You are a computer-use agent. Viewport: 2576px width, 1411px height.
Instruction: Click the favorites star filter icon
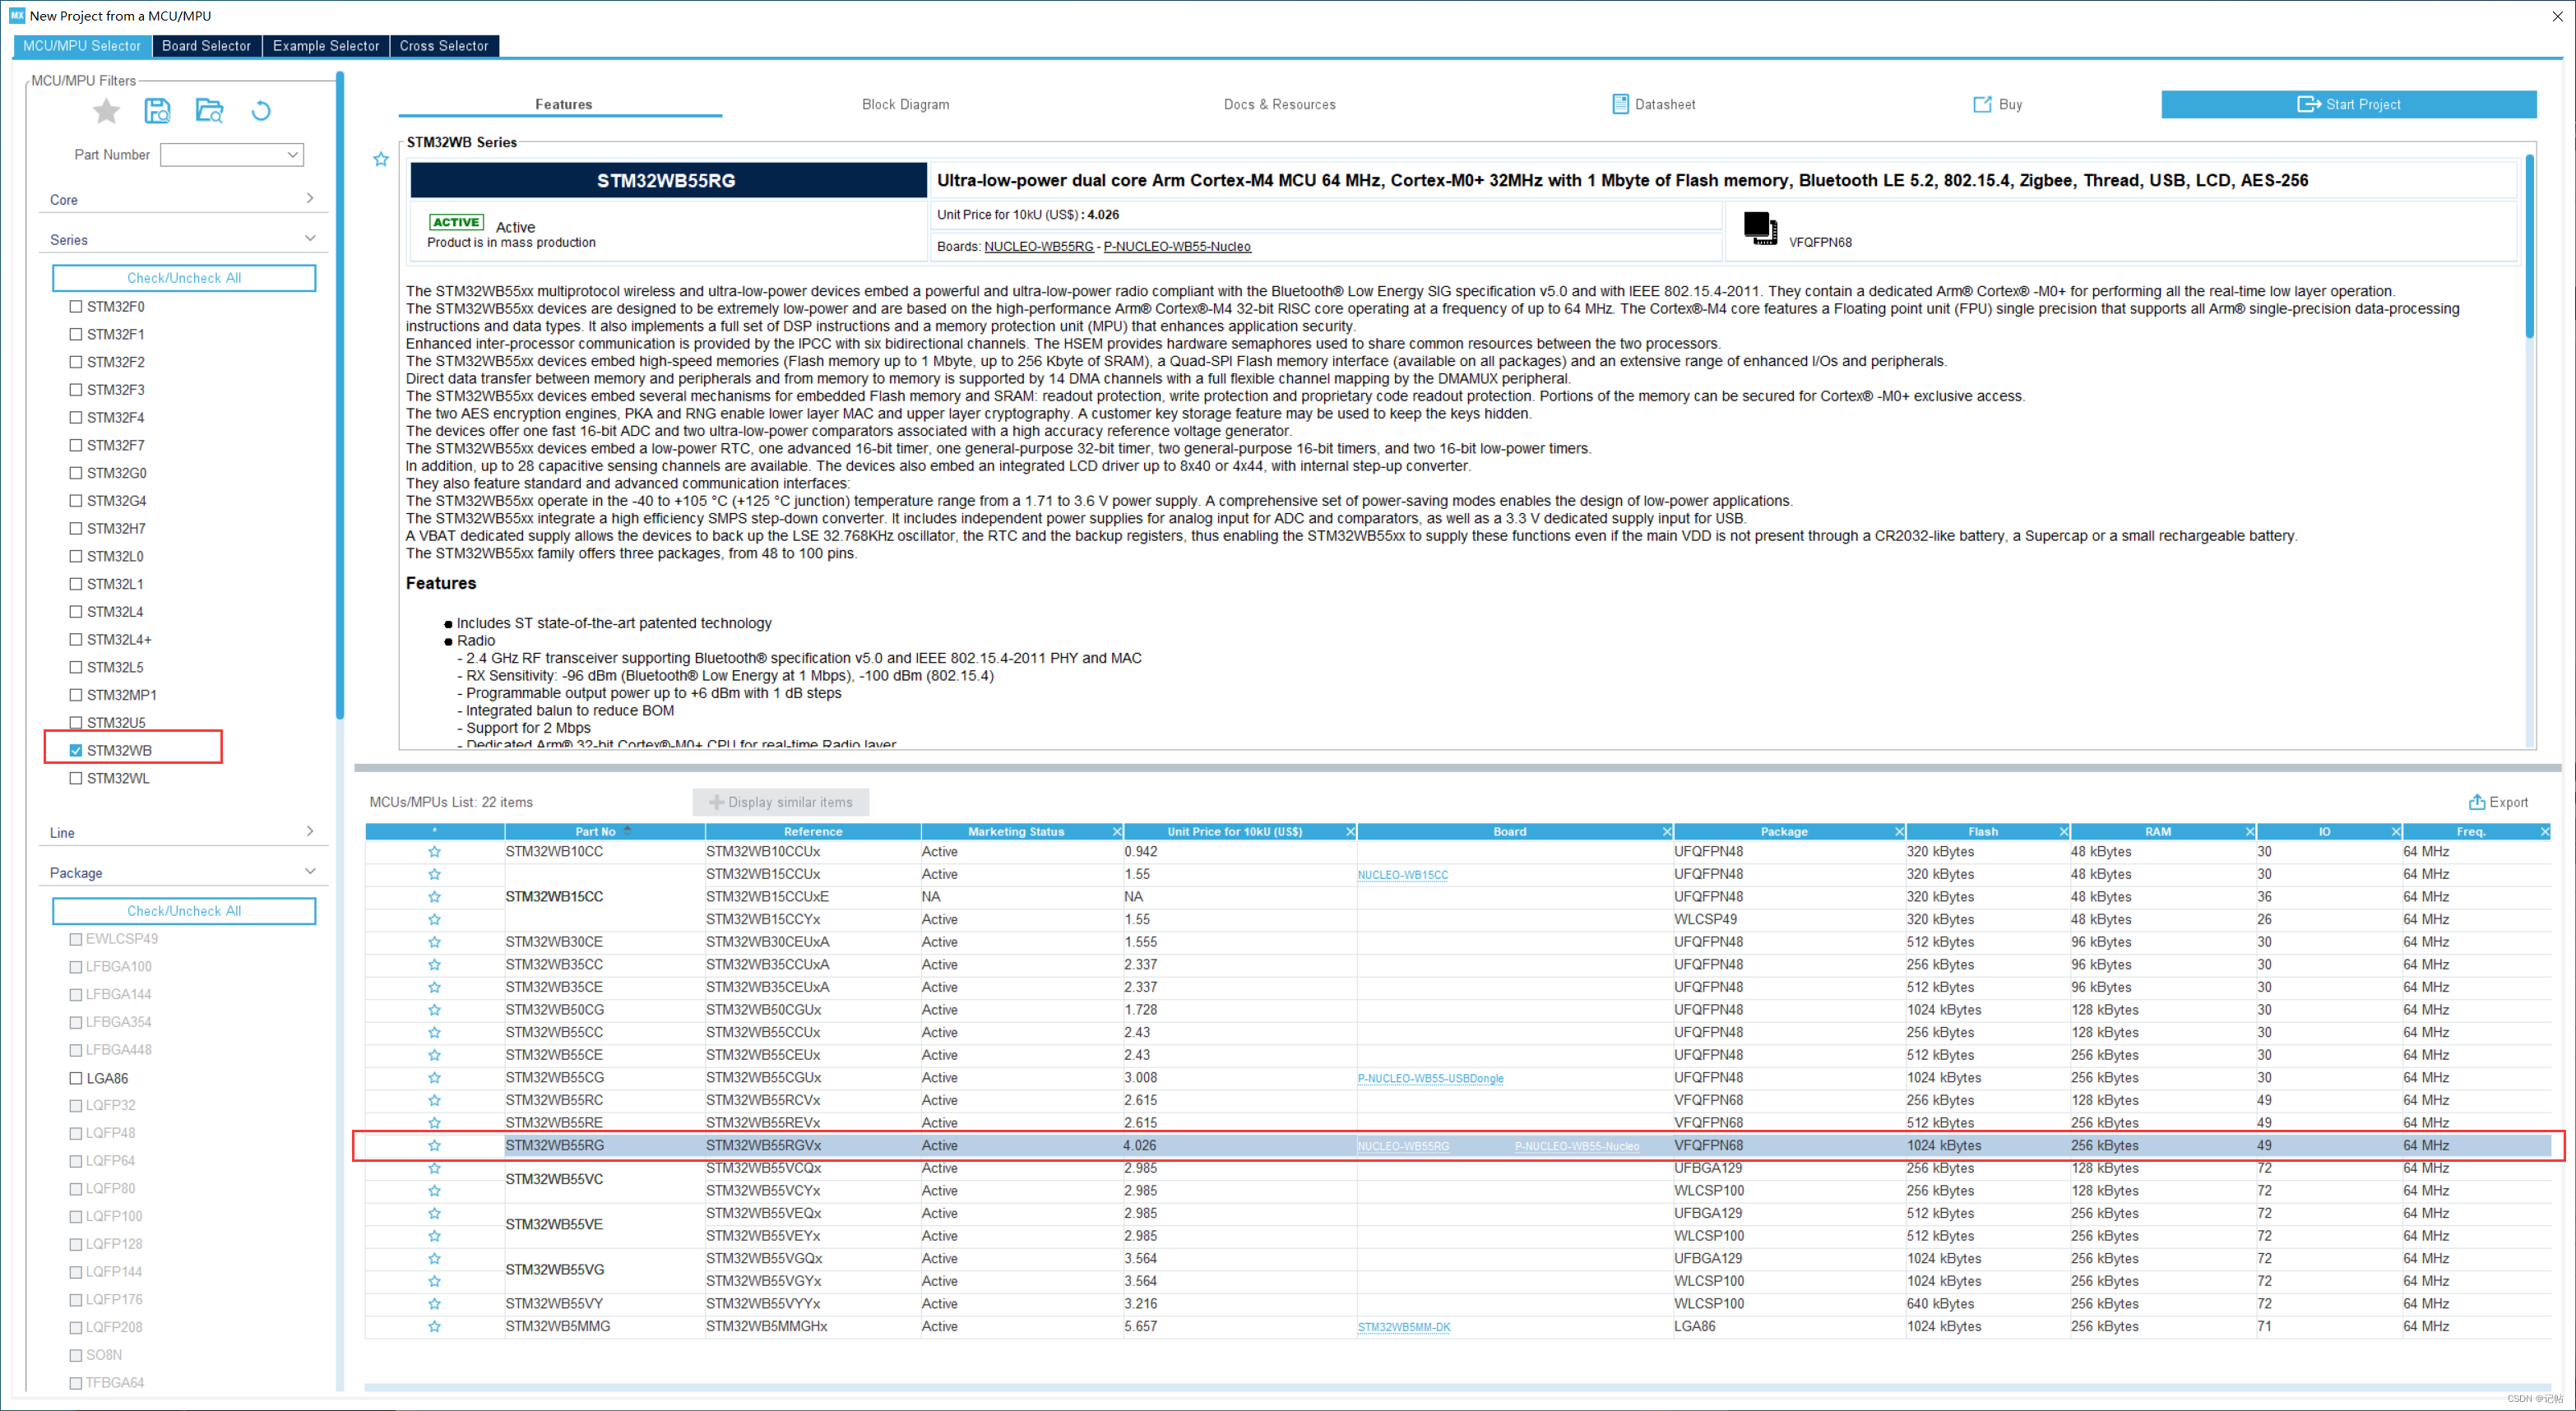pos(106,111)
